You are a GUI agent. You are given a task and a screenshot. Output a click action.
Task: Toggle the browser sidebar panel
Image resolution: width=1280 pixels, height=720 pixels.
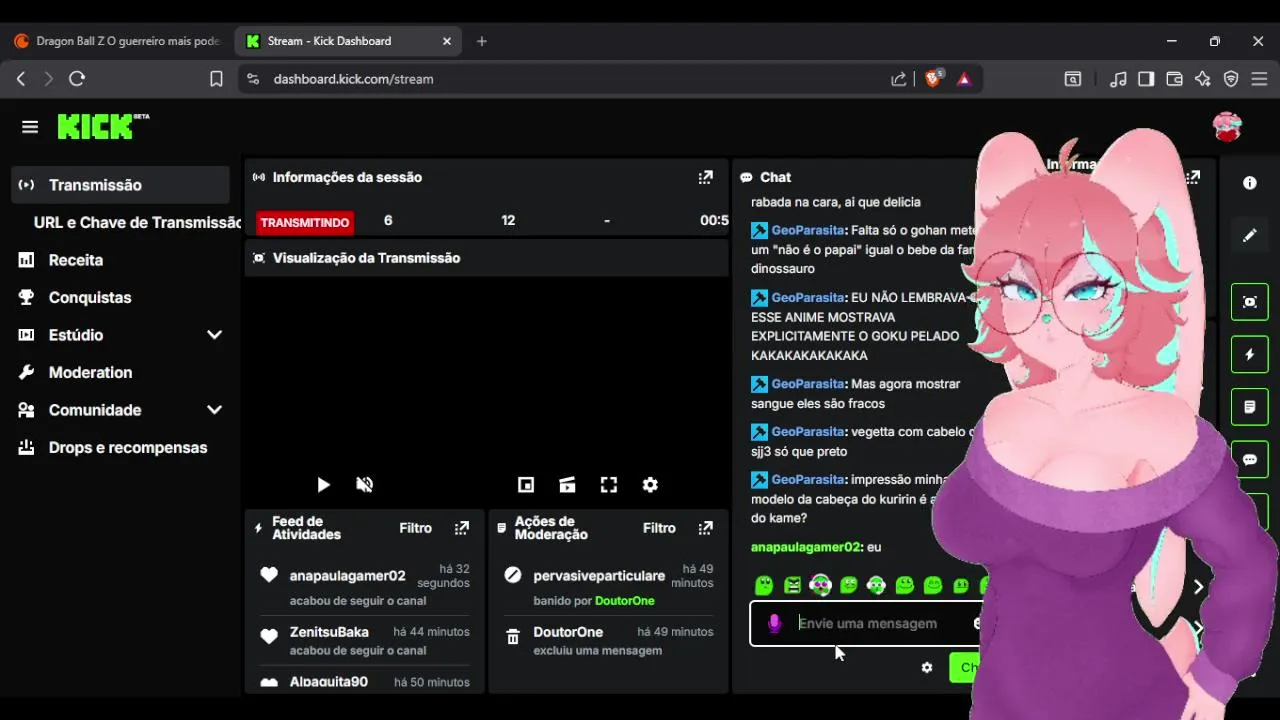pos(1146,79)
